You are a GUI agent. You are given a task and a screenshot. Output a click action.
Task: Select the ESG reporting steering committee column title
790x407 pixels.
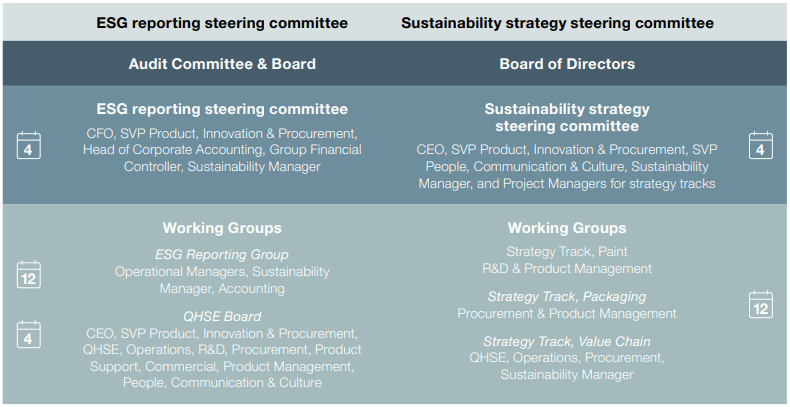(x=222, y=22)
